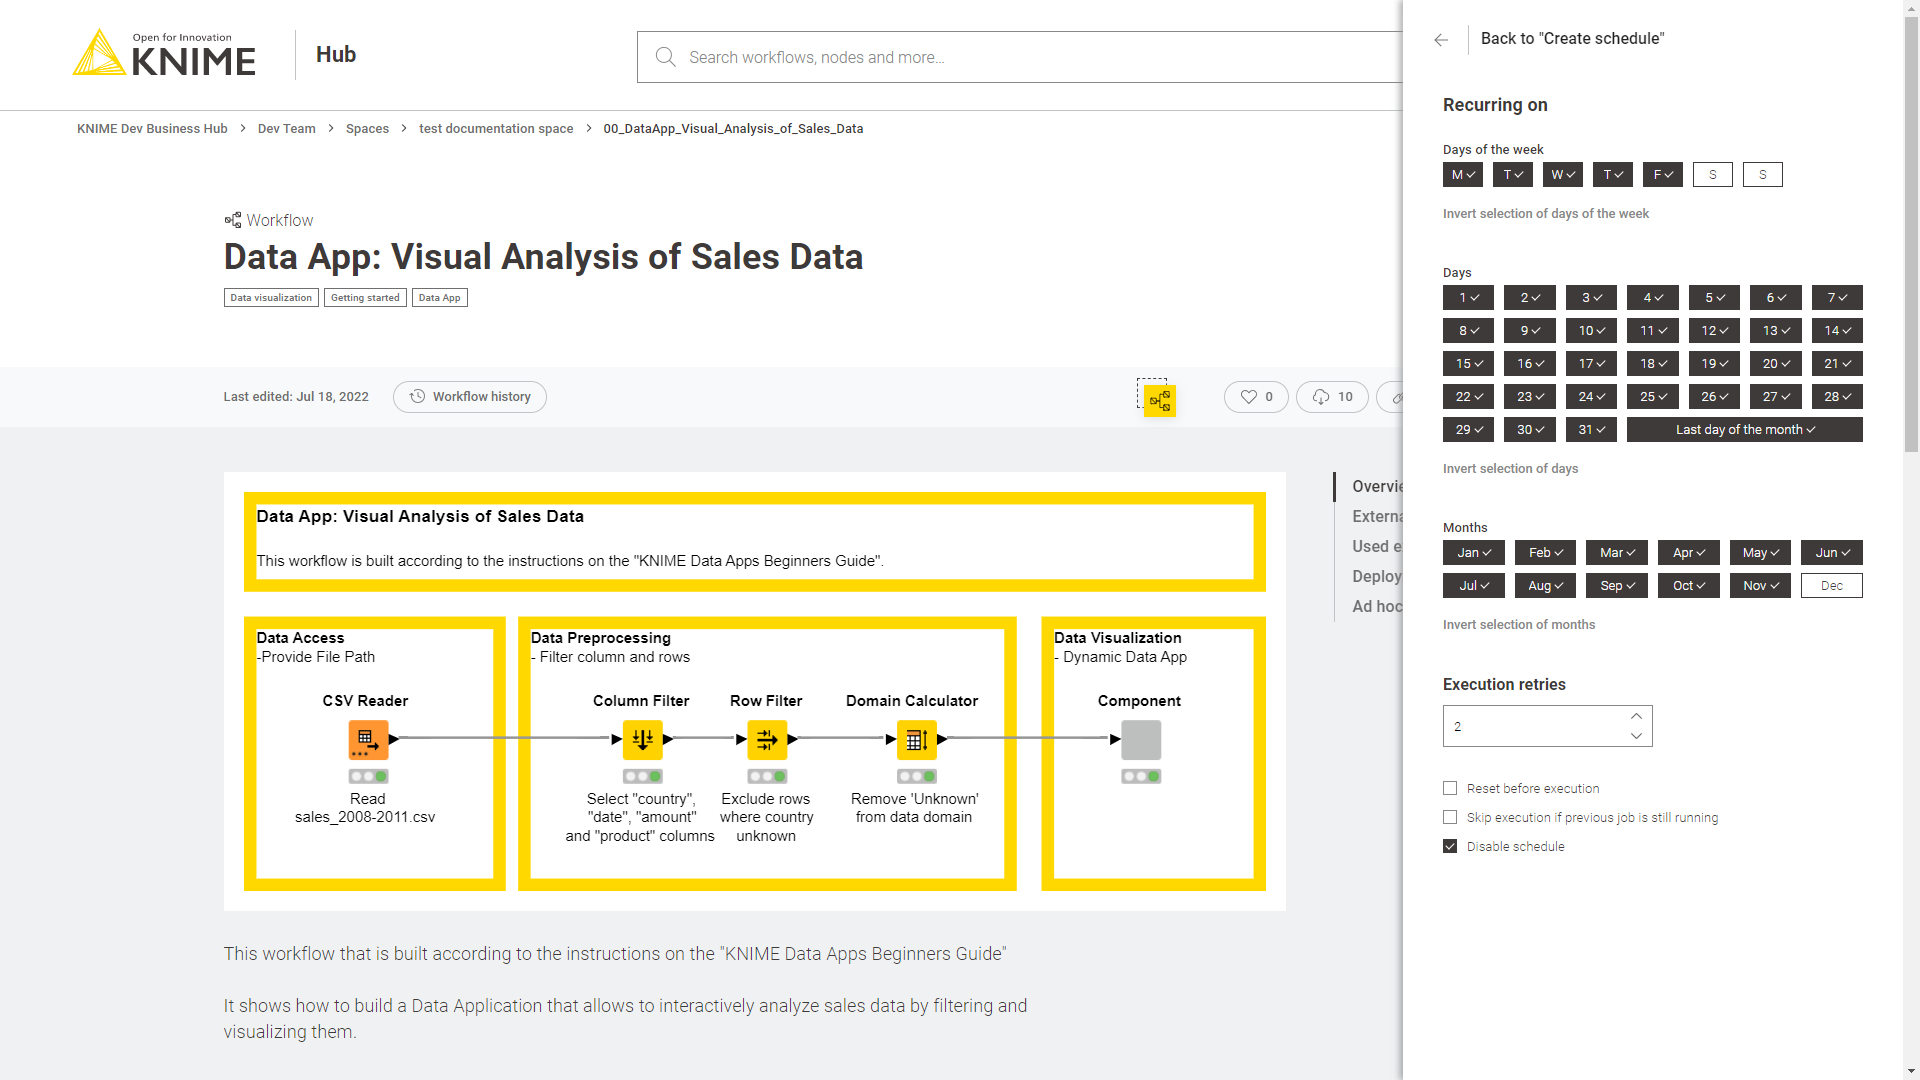Check Reset before execution
Screen dimensions: 1920x1080
[1450, 788]
